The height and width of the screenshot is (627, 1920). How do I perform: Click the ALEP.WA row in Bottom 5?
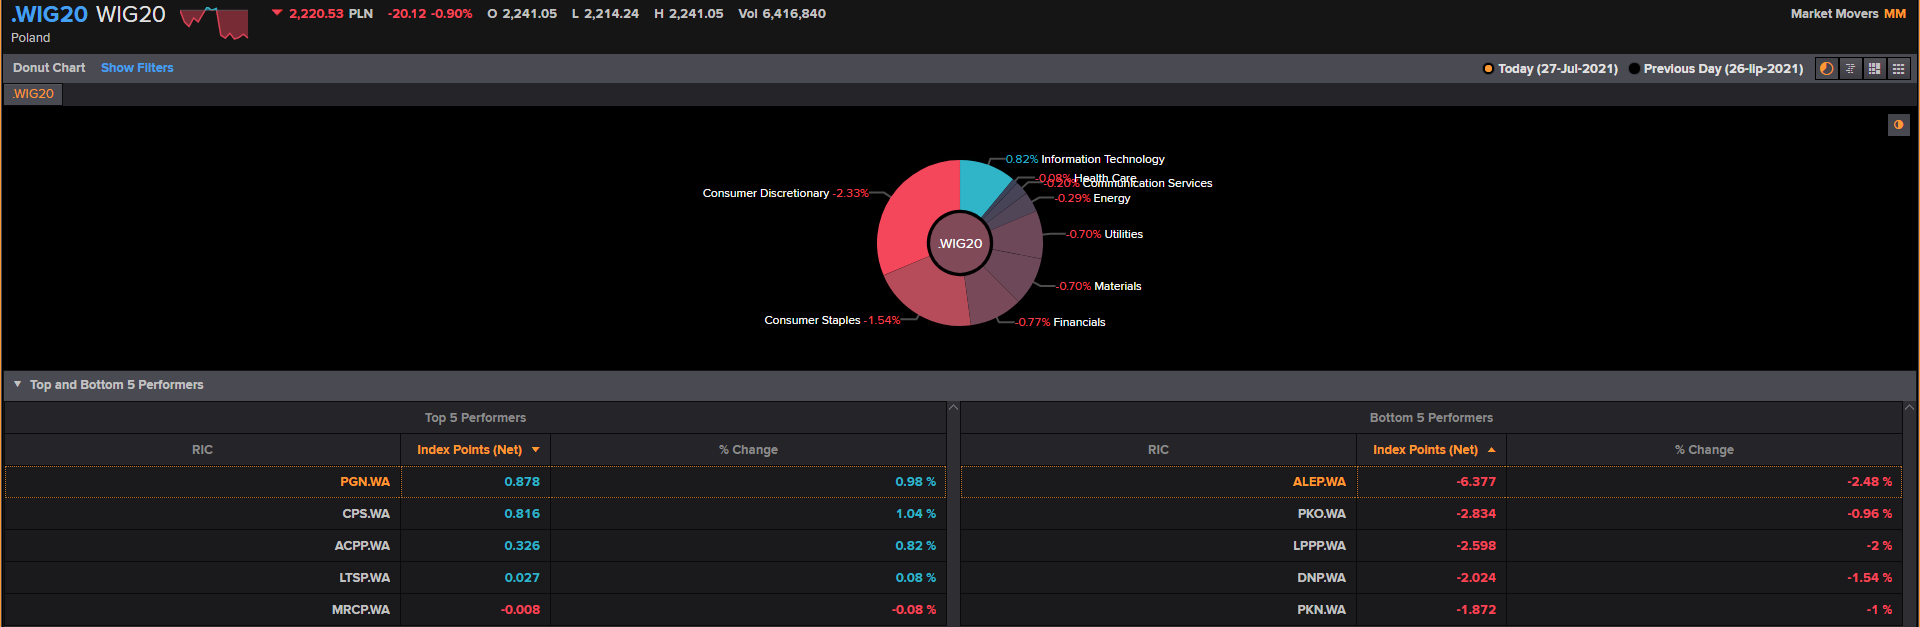(1319, 482)
